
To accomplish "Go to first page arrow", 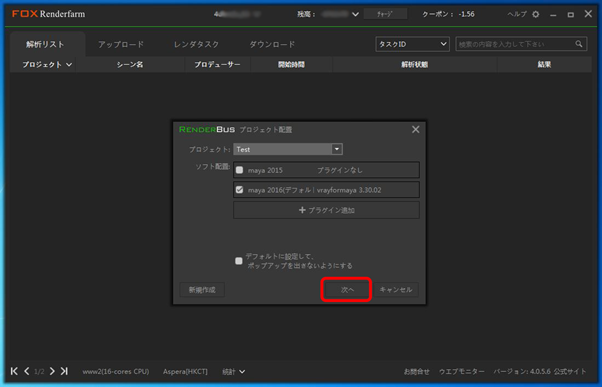I will coord(14,371).
